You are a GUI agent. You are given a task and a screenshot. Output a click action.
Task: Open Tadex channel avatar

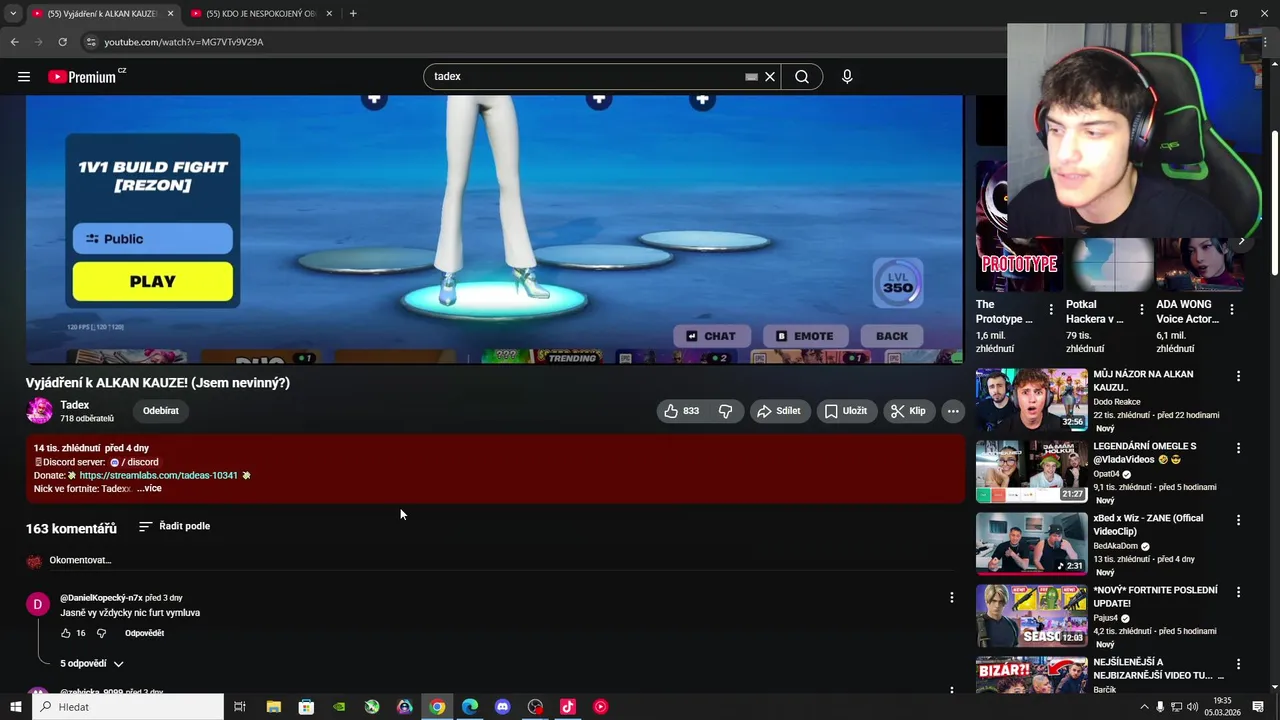39,411
